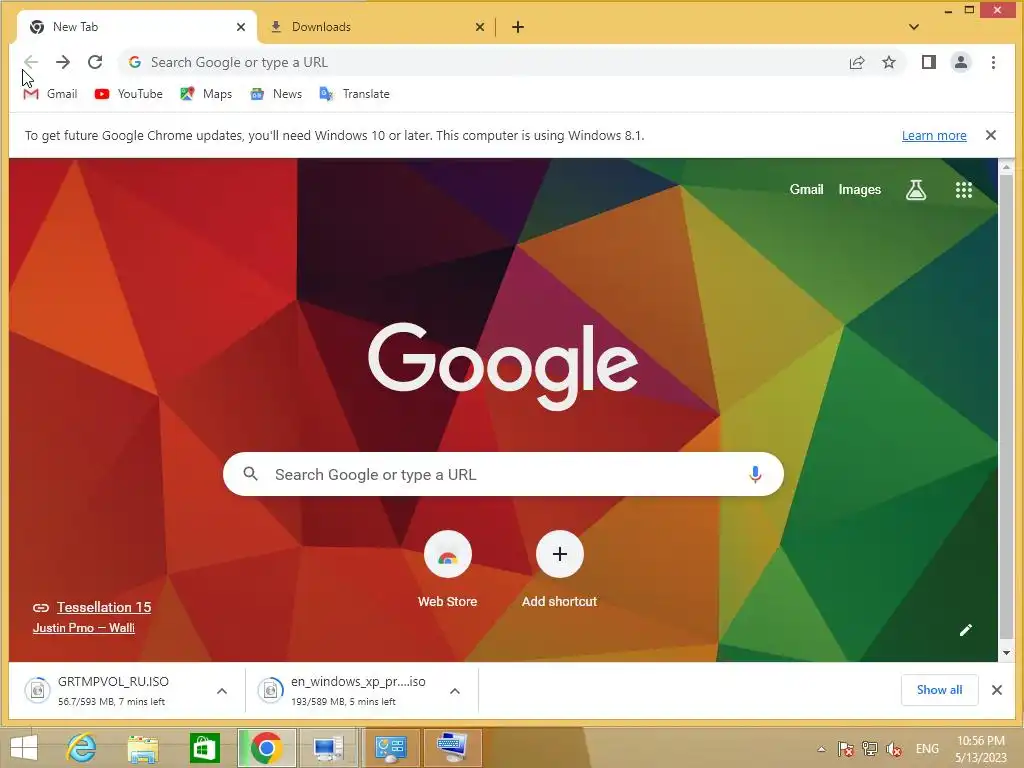
Task: Open the Gmail bookmark
Action: pos(50,94)
